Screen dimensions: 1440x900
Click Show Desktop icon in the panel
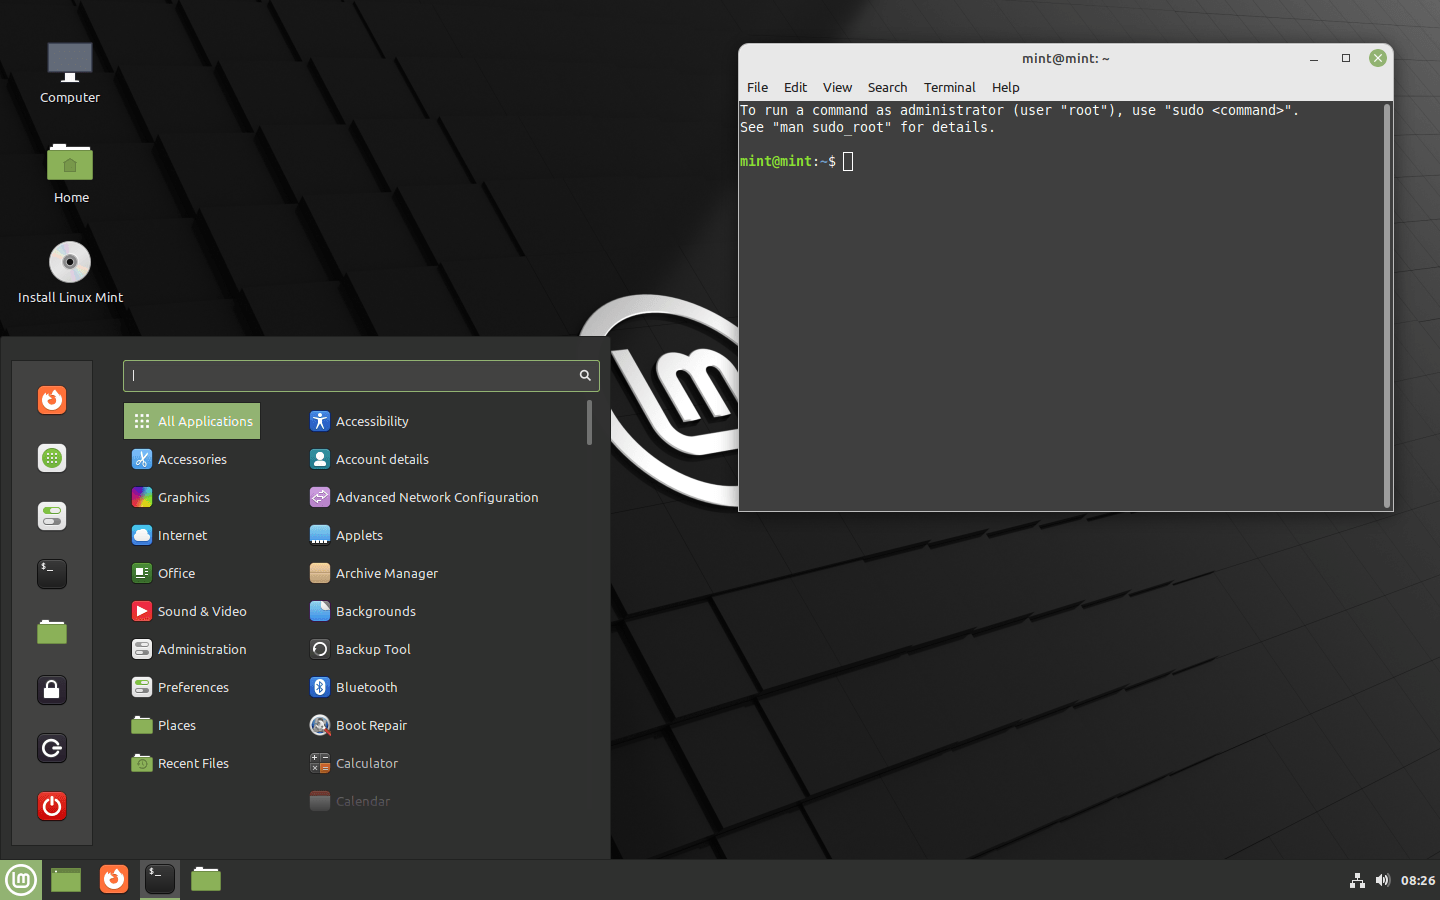66,880
